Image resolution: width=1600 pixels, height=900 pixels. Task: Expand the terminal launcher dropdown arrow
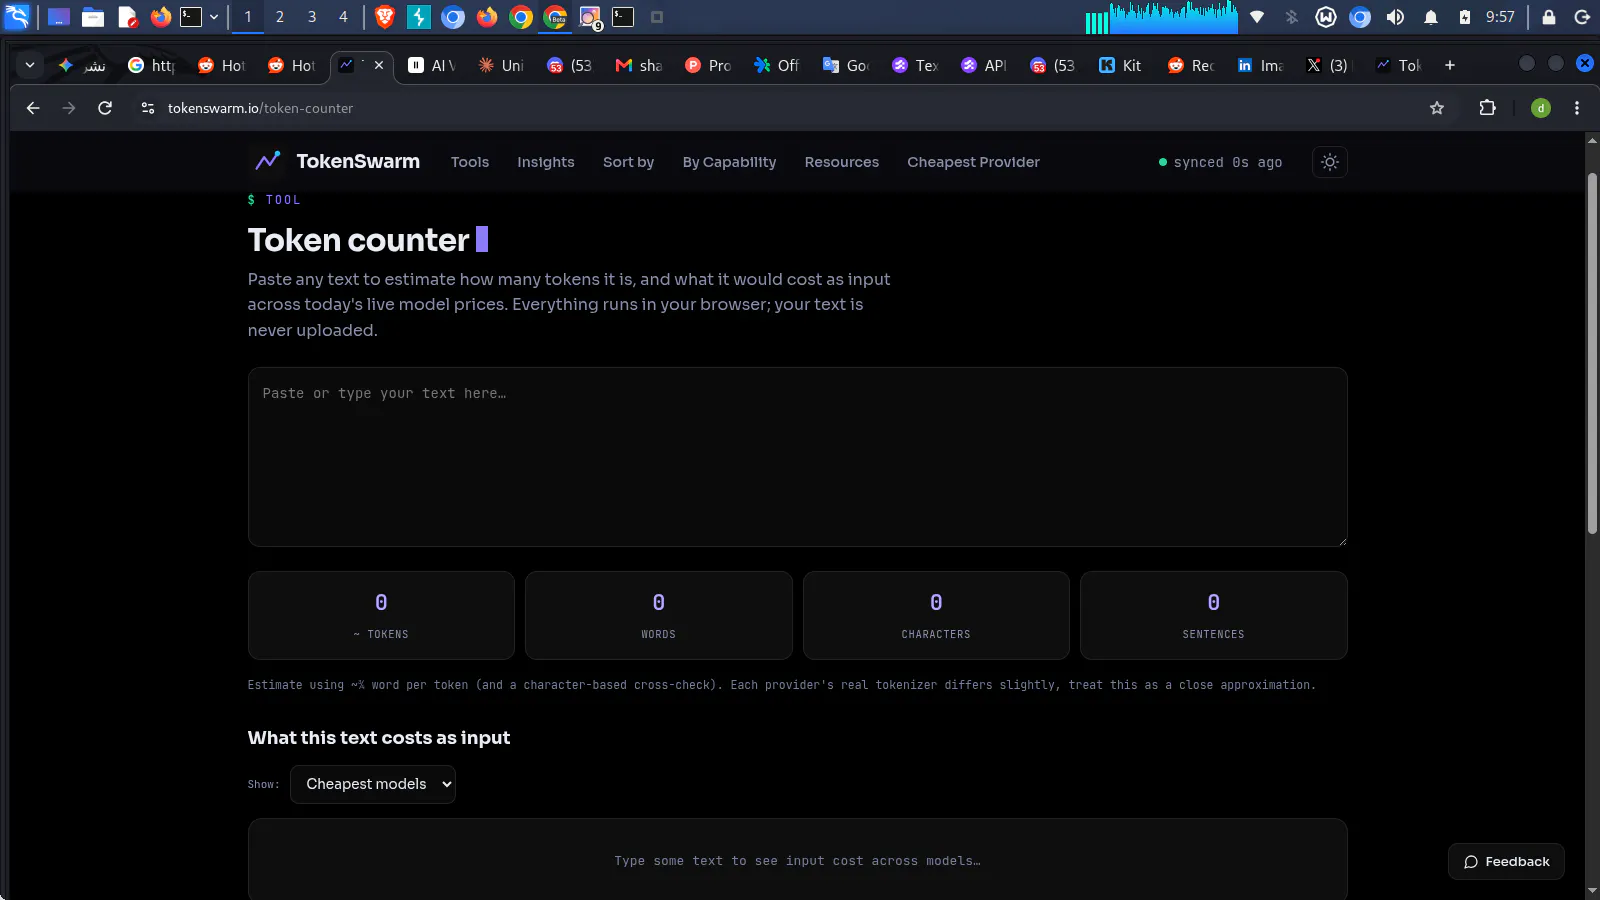(x=214, y=17)
